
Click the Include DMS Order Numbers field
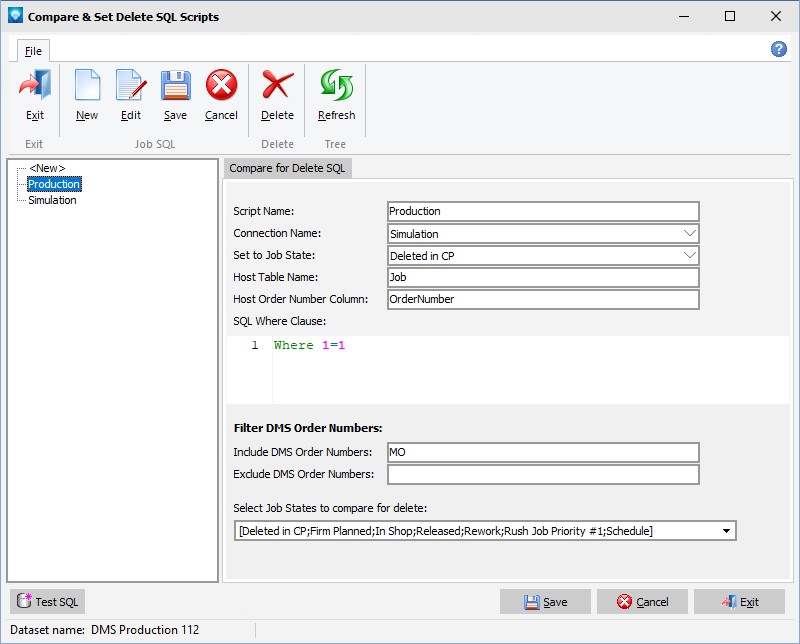point(543,452)
